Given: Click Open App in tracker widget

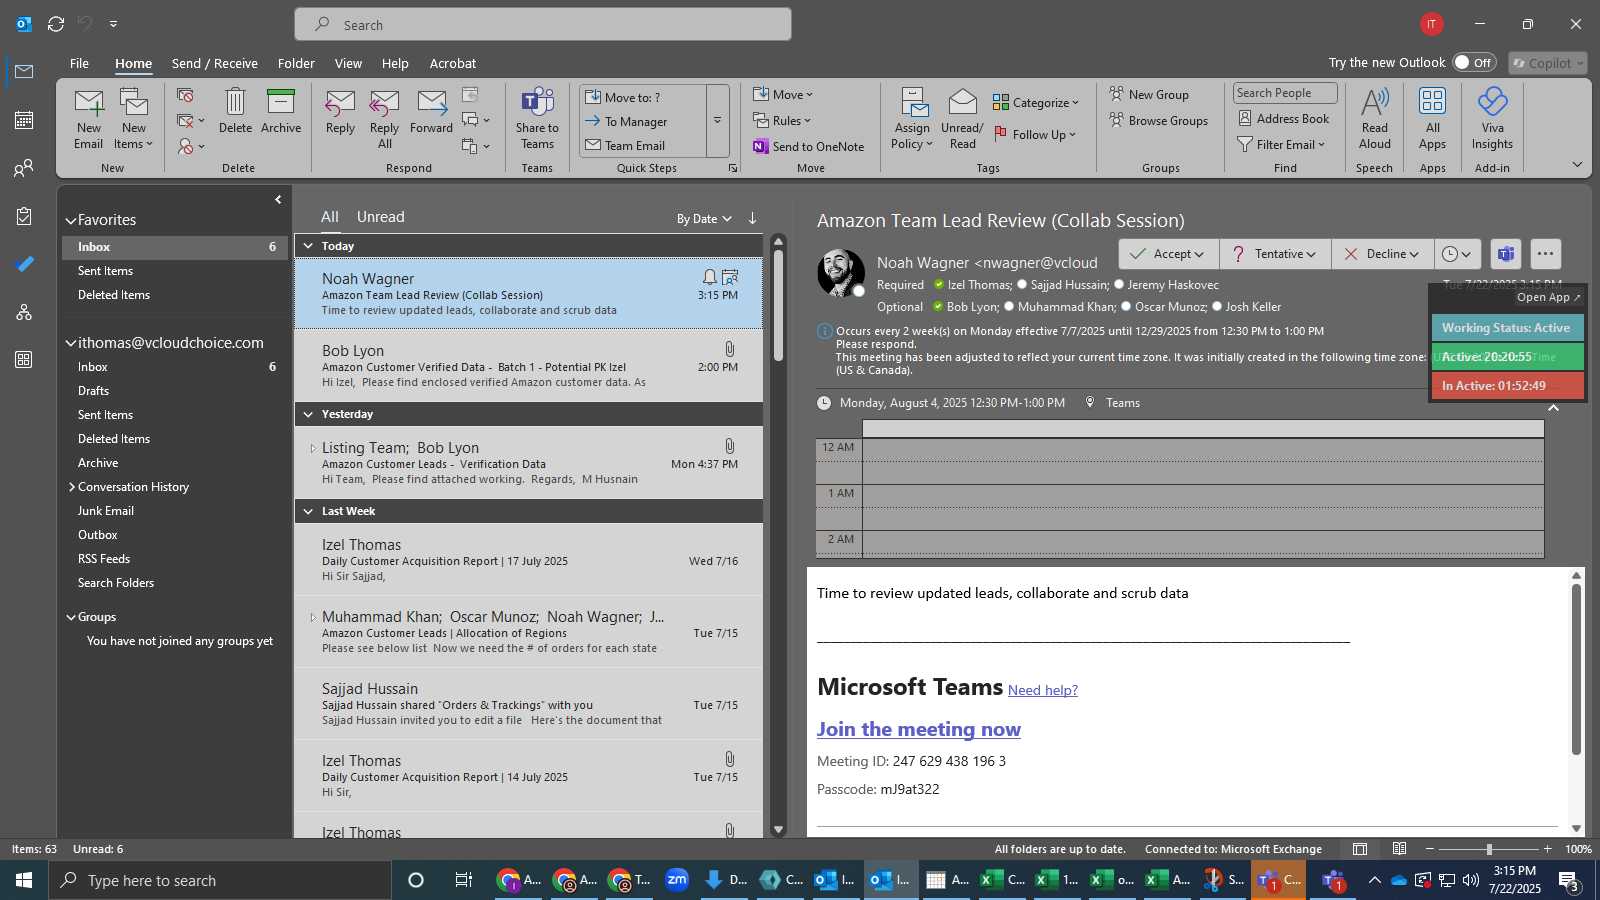Looking at the screenshot, I should tap(1548, 297).
